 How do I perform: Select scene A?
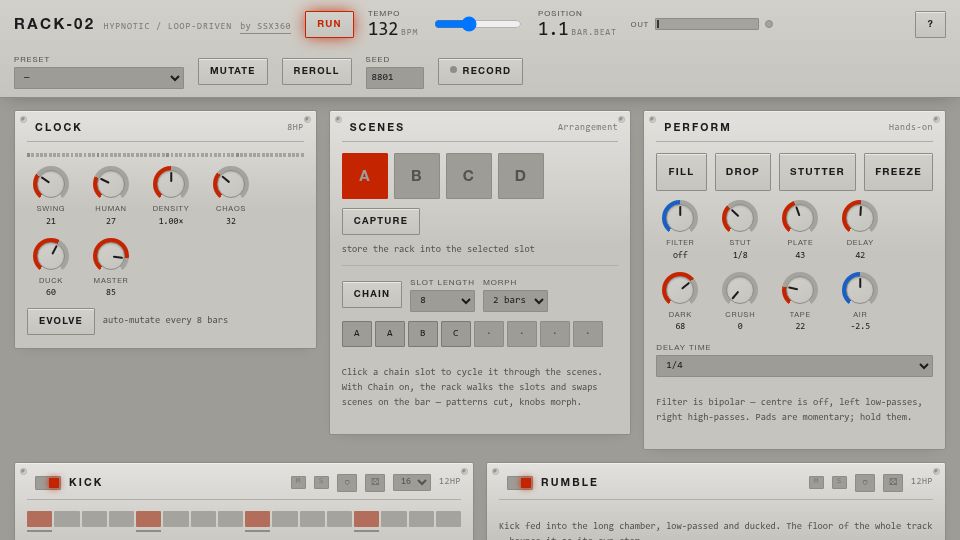(x=365, y=176)
